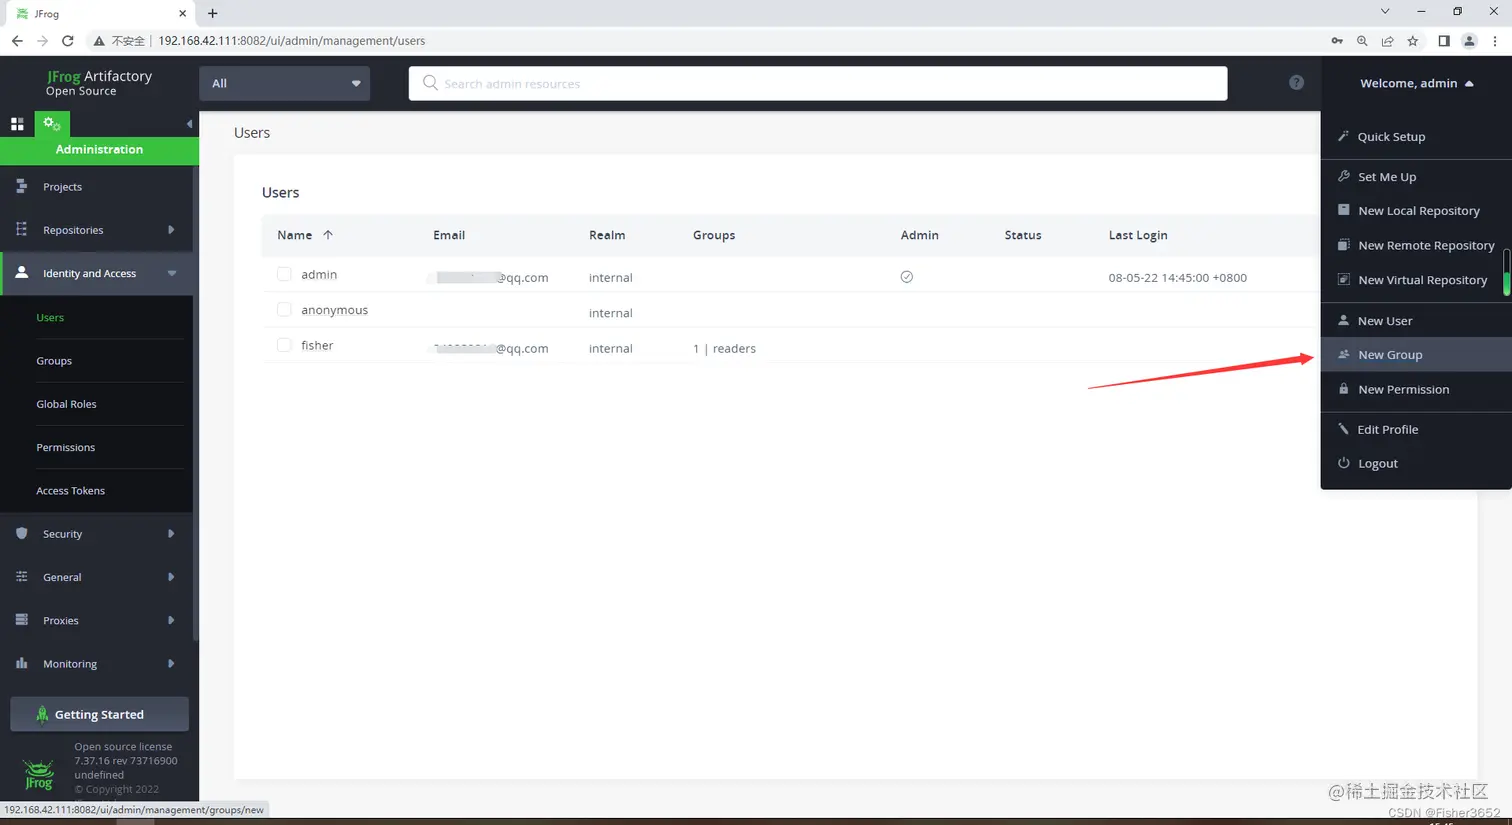This screenshot has width=1512, height=825.
Task: Click into Search admin resources field
Action: click(818, 83)
